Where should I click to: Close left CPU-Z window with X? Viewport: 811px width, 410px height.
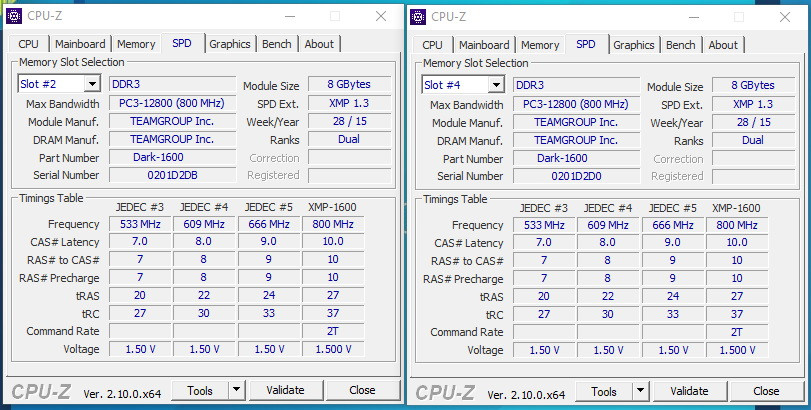381,16
